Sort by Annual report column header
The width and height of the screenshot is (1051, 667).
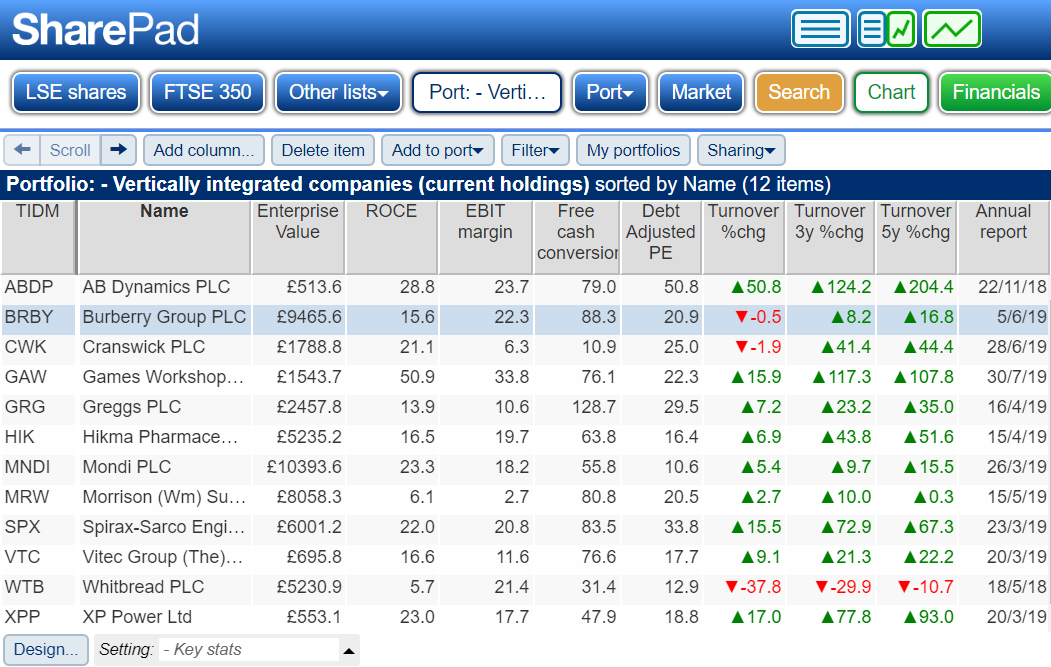pos(1003,237)
